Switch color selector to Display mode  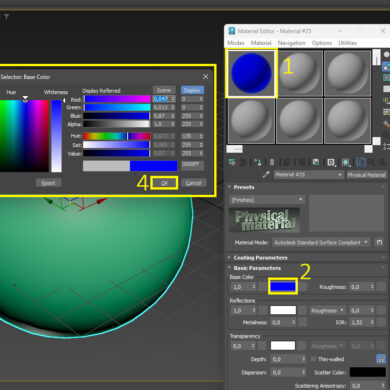(x=192, y=90)
